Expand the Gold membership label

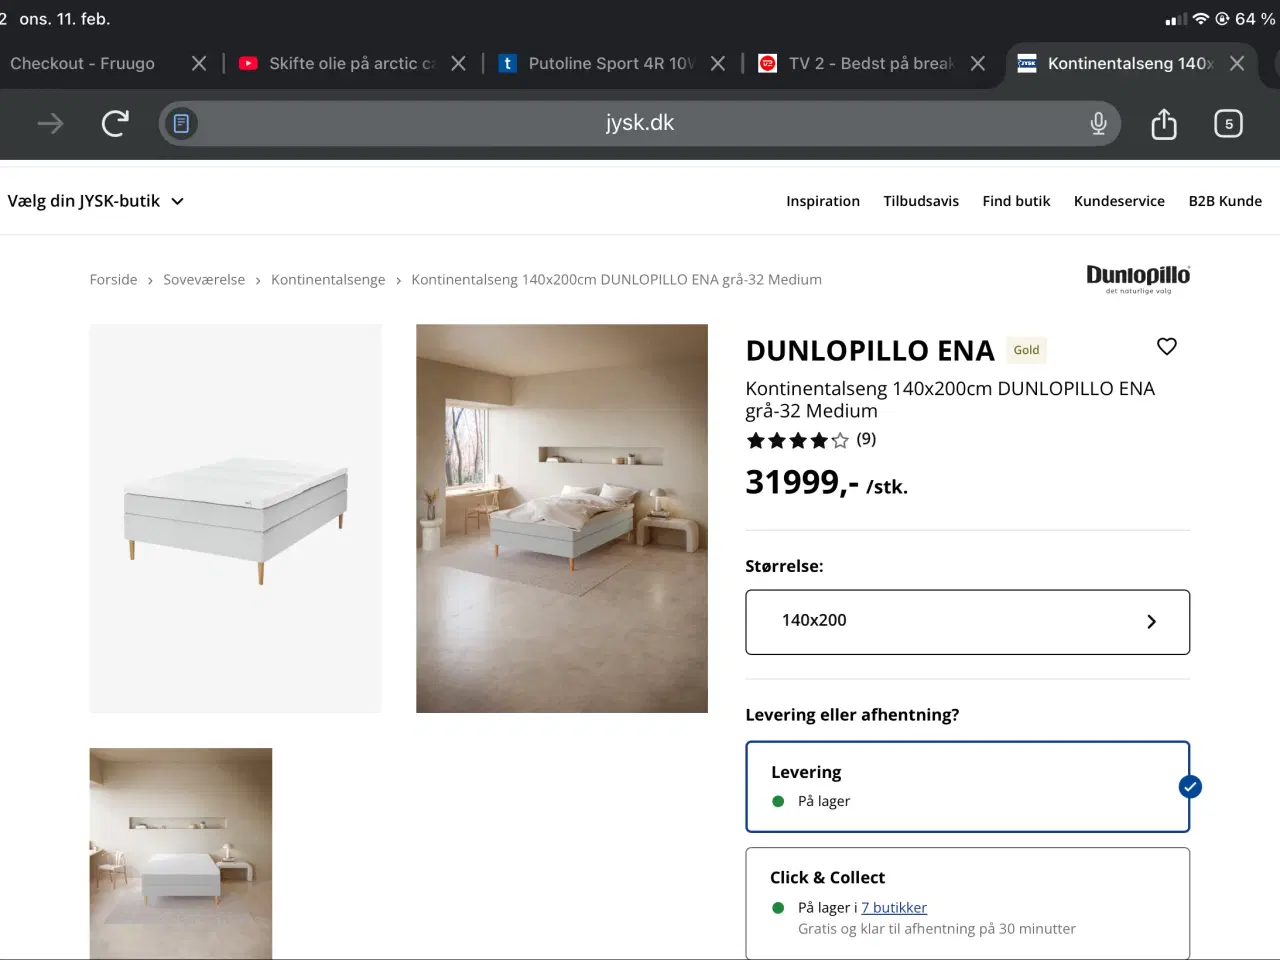[x=1026, y=349]
